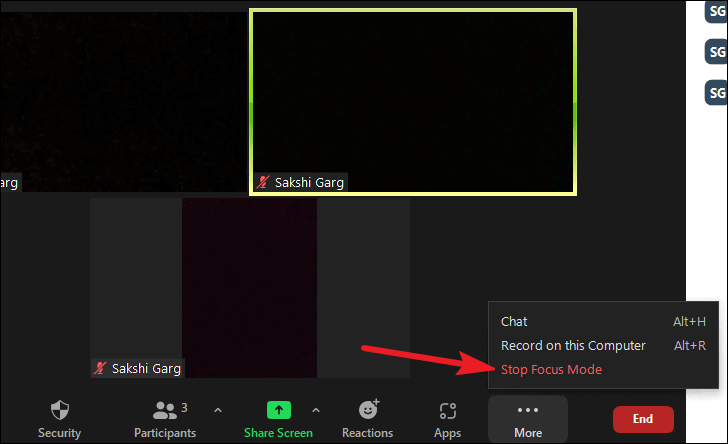Click the Share Screen label text
Image resolution: width=728 pixels, height=444 pixels.
[278, 433]
